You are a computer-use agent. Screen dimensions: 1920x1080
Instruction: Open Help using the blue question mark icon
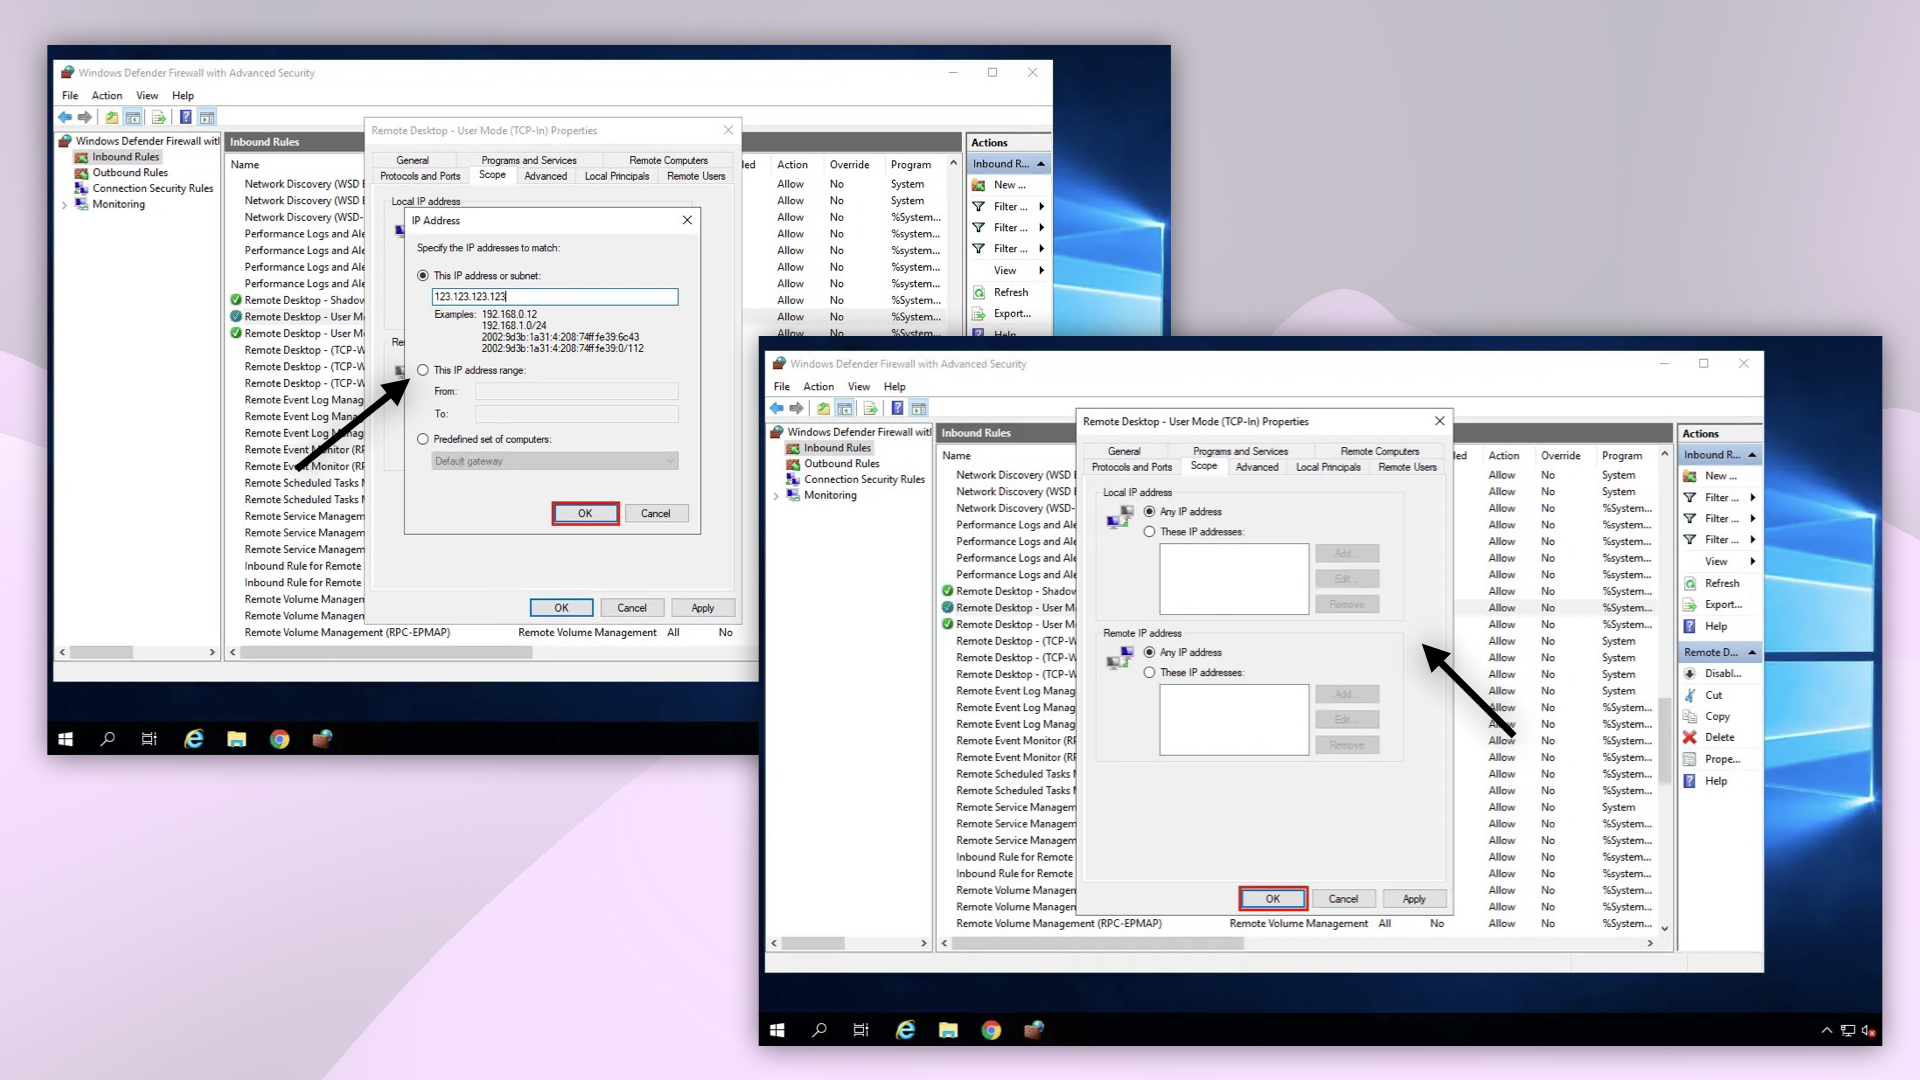coord(897,408)
